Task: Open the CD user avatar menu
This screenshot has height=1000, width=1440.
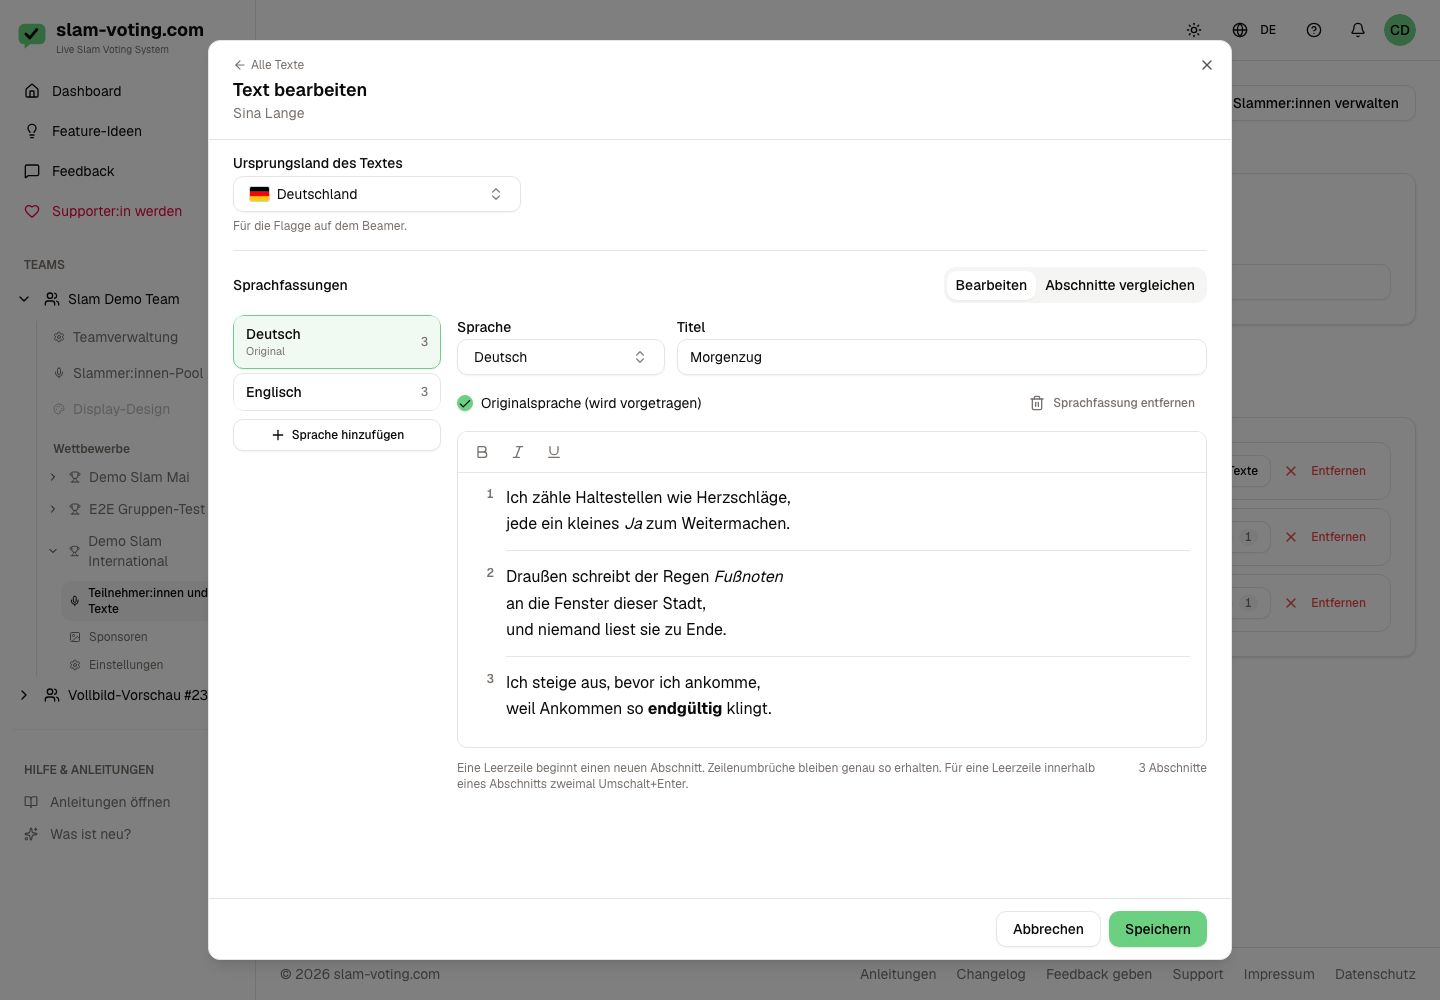Action: tap(1400, 30)
